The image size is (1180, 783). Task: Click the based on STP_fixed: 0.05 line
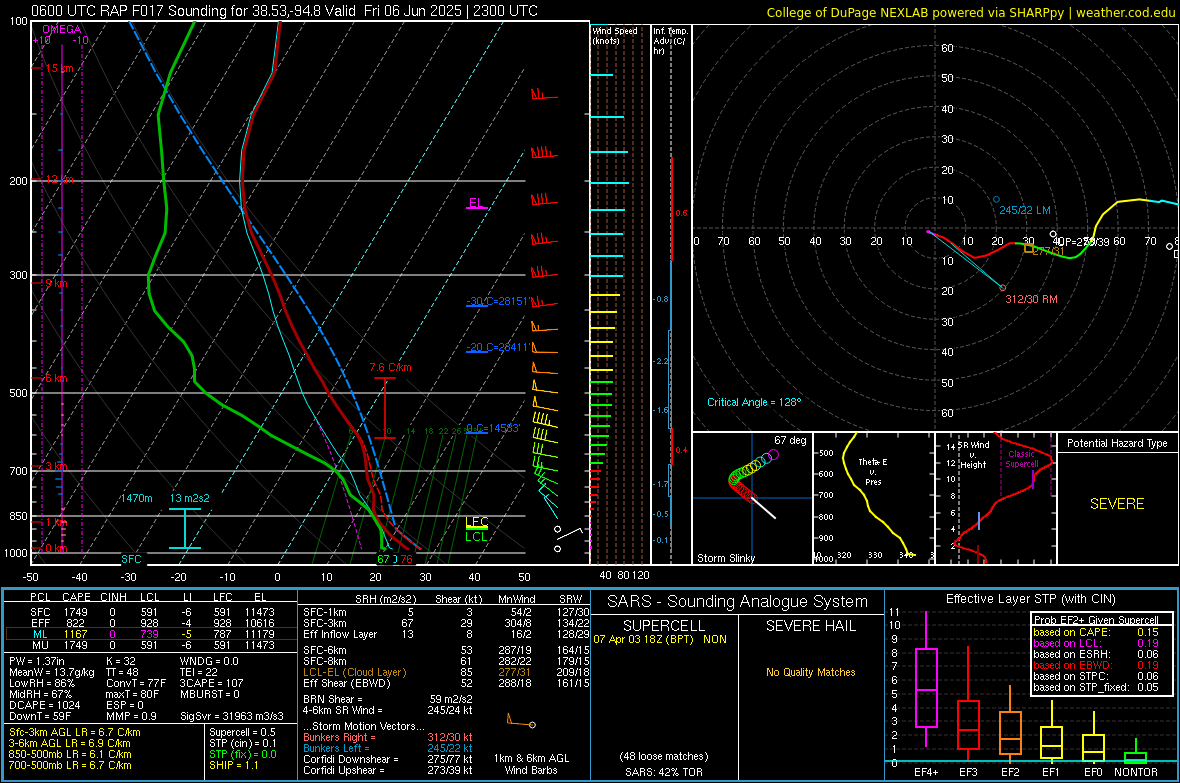coord(1096,687)
